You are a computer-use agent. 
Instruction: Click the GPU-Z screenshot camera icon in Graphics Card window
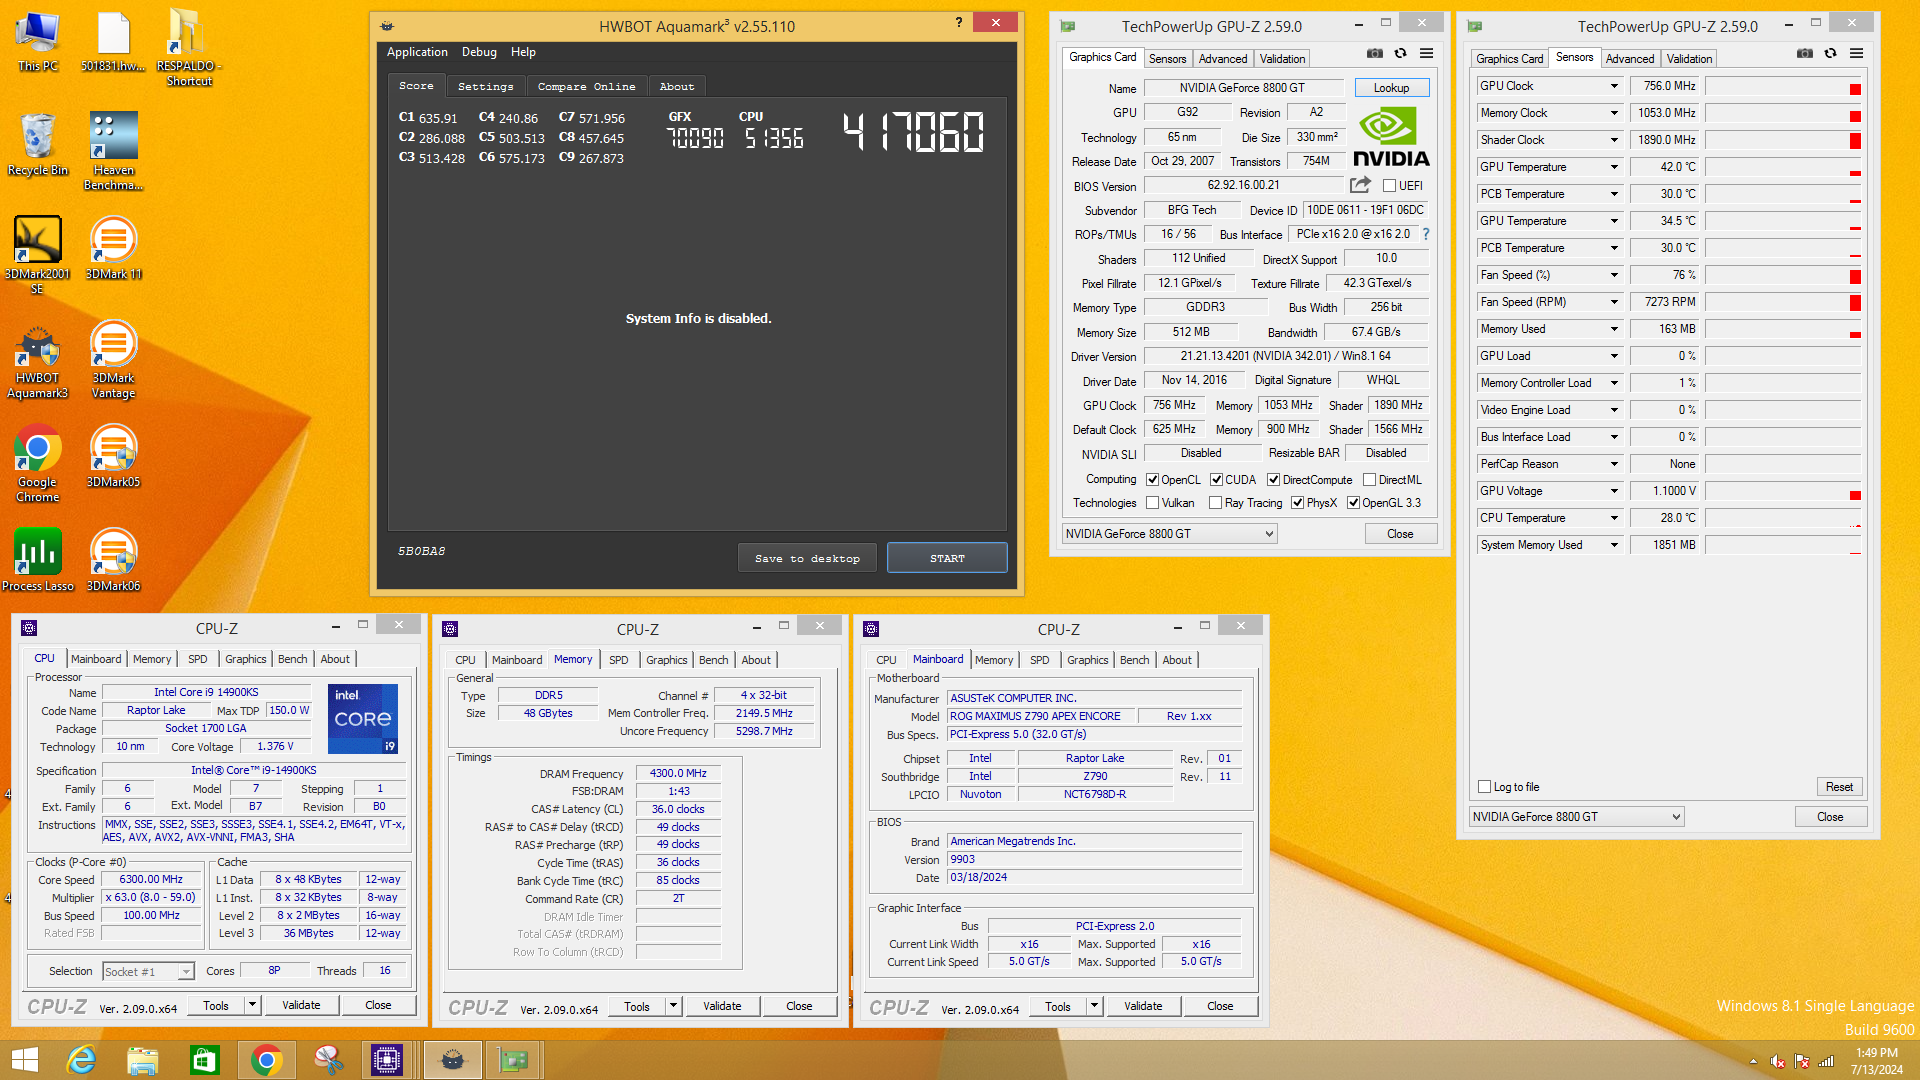click(1375, 53)
